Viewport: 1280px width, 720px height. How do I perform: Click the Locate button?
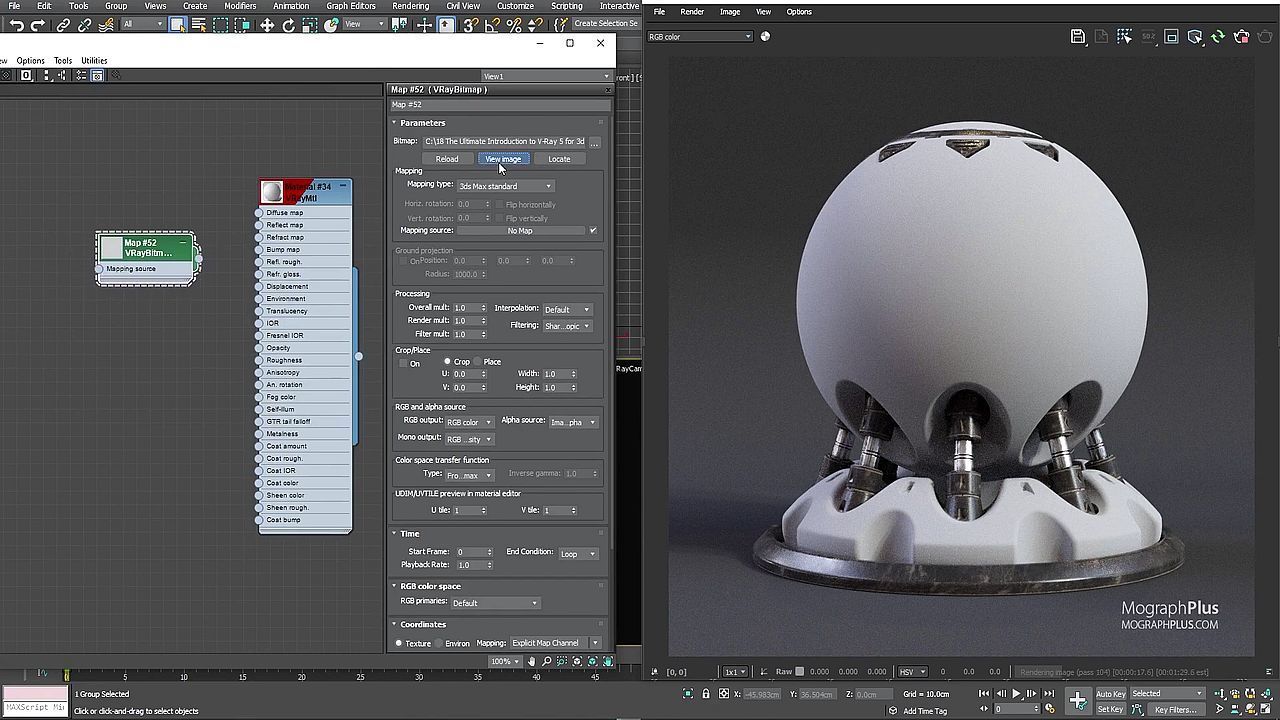[559, 159]
